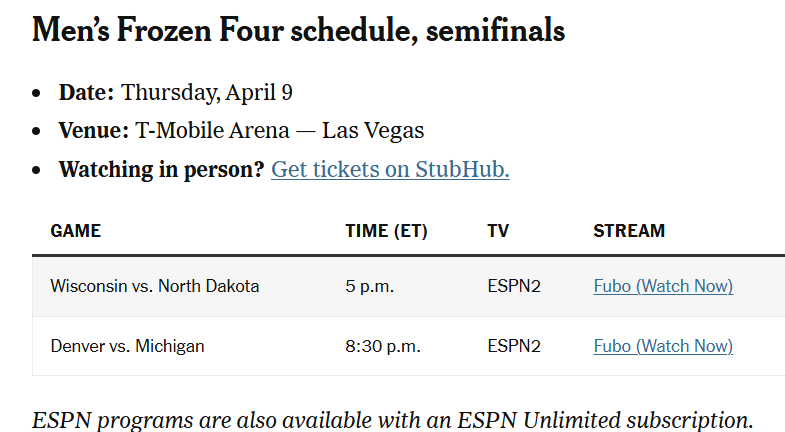
Task: Click the Thursday, April 9 text
Action: 207,93
